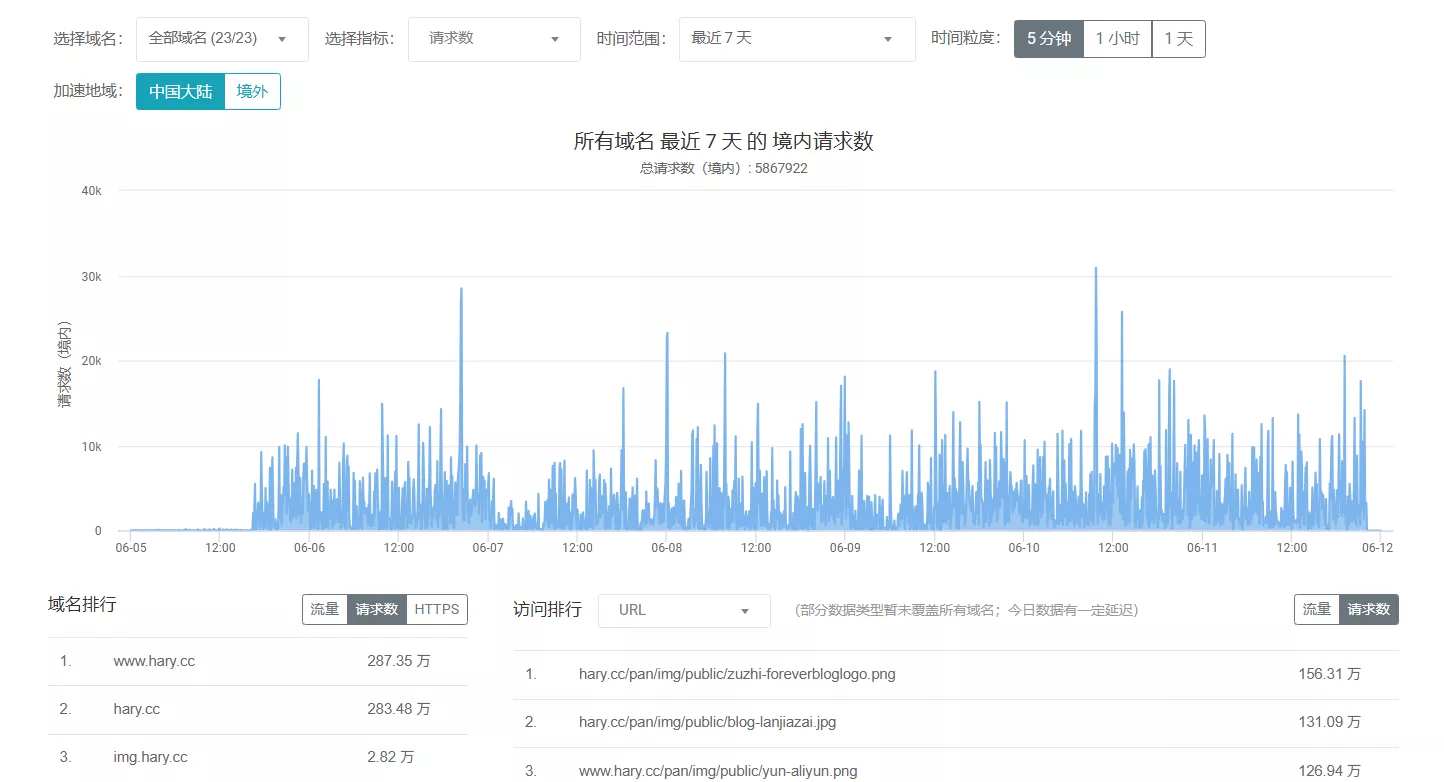Screen dimensions: 1444x782
Task: Select 中国大陆 acceleration region
Action: click(181, 92)
